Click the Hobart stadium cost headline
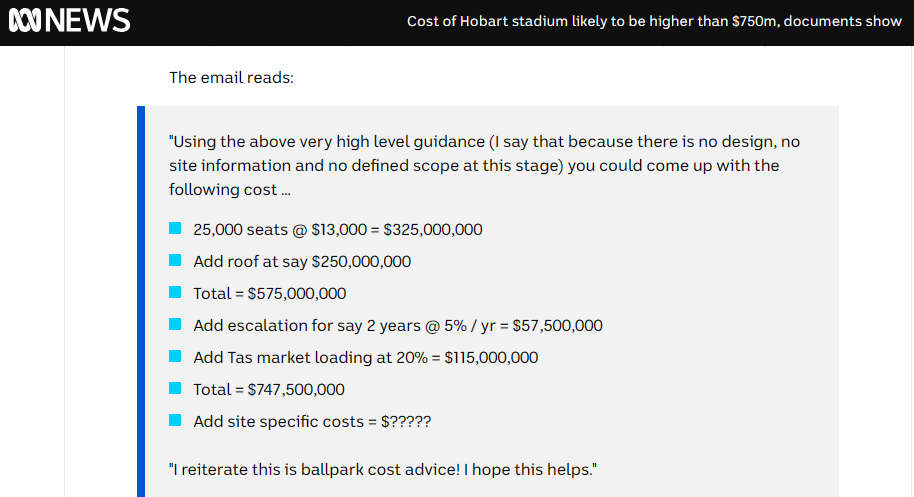Viewport: 914px width, 497px height. (654, 22)
